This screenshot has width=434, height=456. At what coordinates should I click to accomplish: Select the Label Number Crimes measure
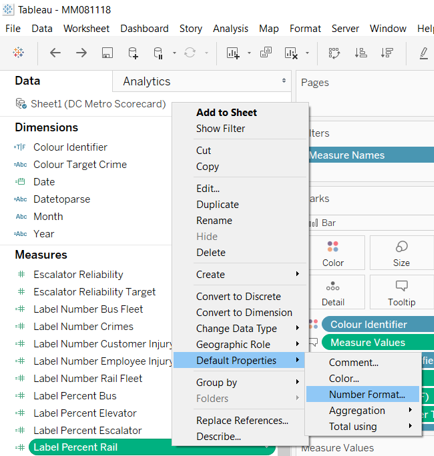[83, 326]
